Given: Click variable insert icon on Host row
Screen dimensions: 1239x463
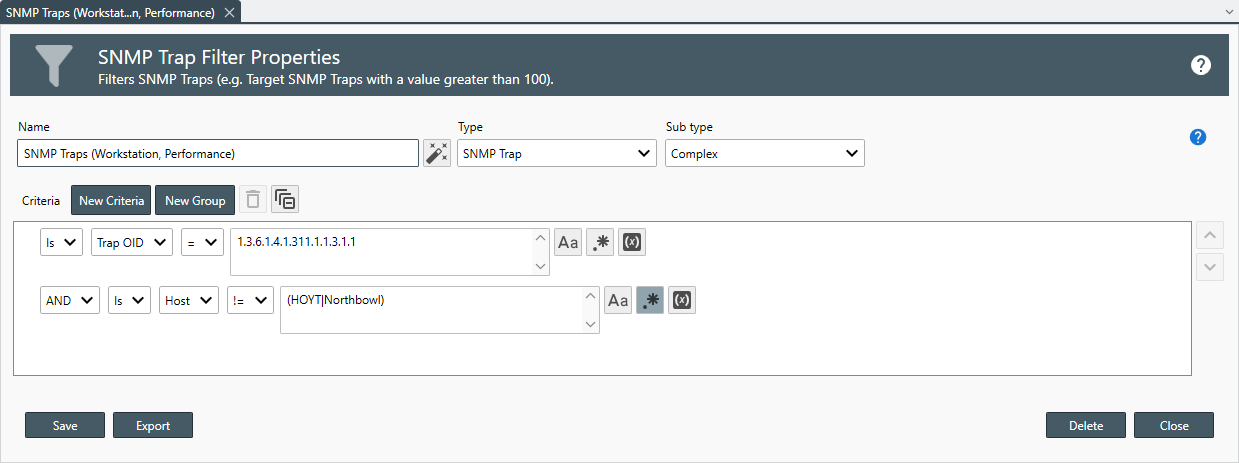Looking at the screenshot, I should click(x=681, y=300).
